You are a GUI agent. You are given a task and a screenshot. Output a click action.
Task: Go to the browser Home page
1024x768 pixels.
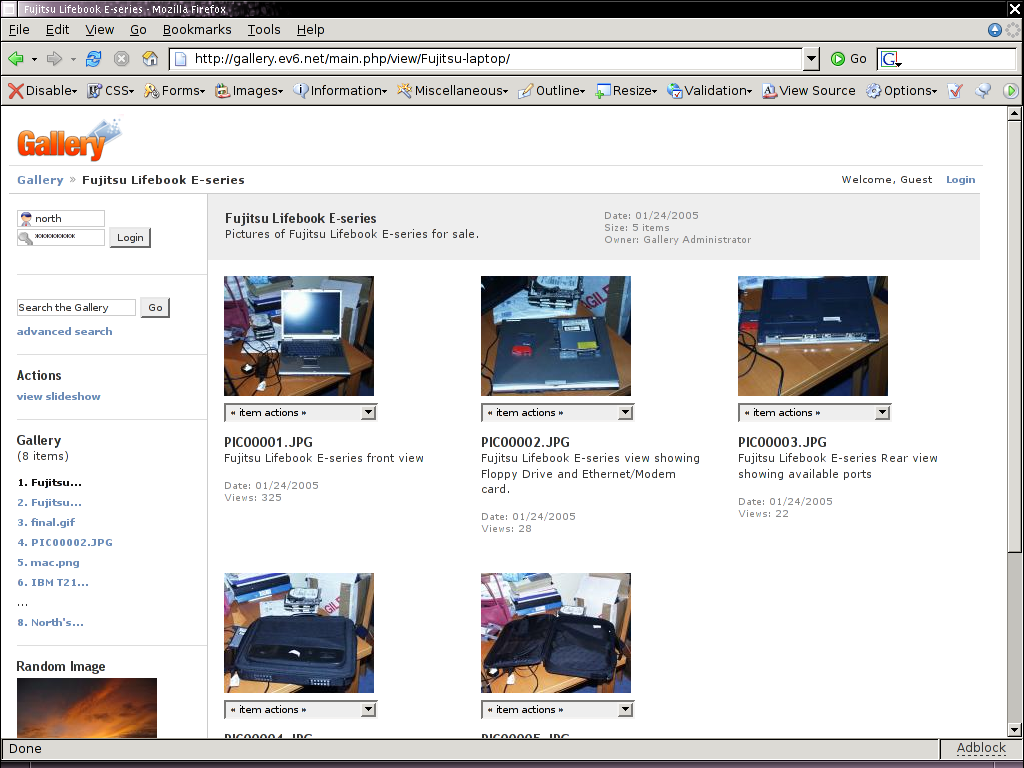point(150,59)
